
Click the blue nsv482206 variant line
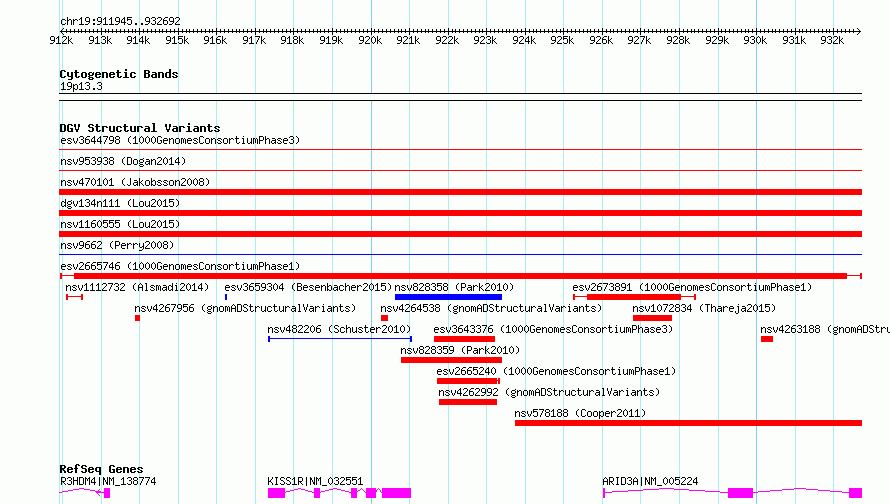tap(340, 339)
